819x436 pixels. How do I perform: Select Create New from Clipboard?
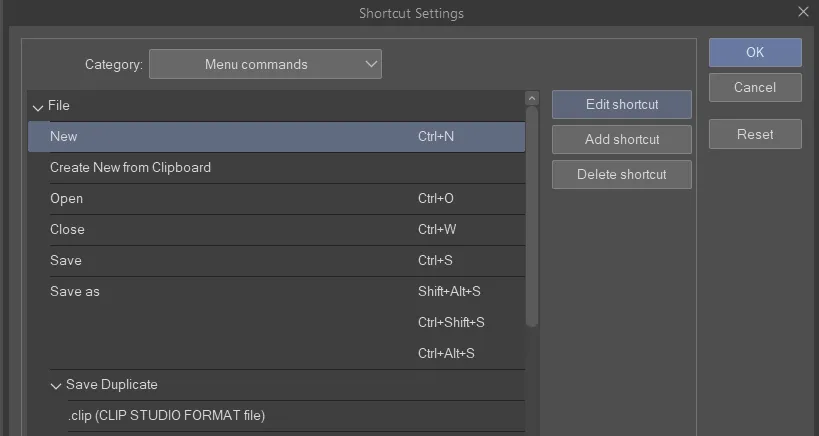click(x=275, y=167)
